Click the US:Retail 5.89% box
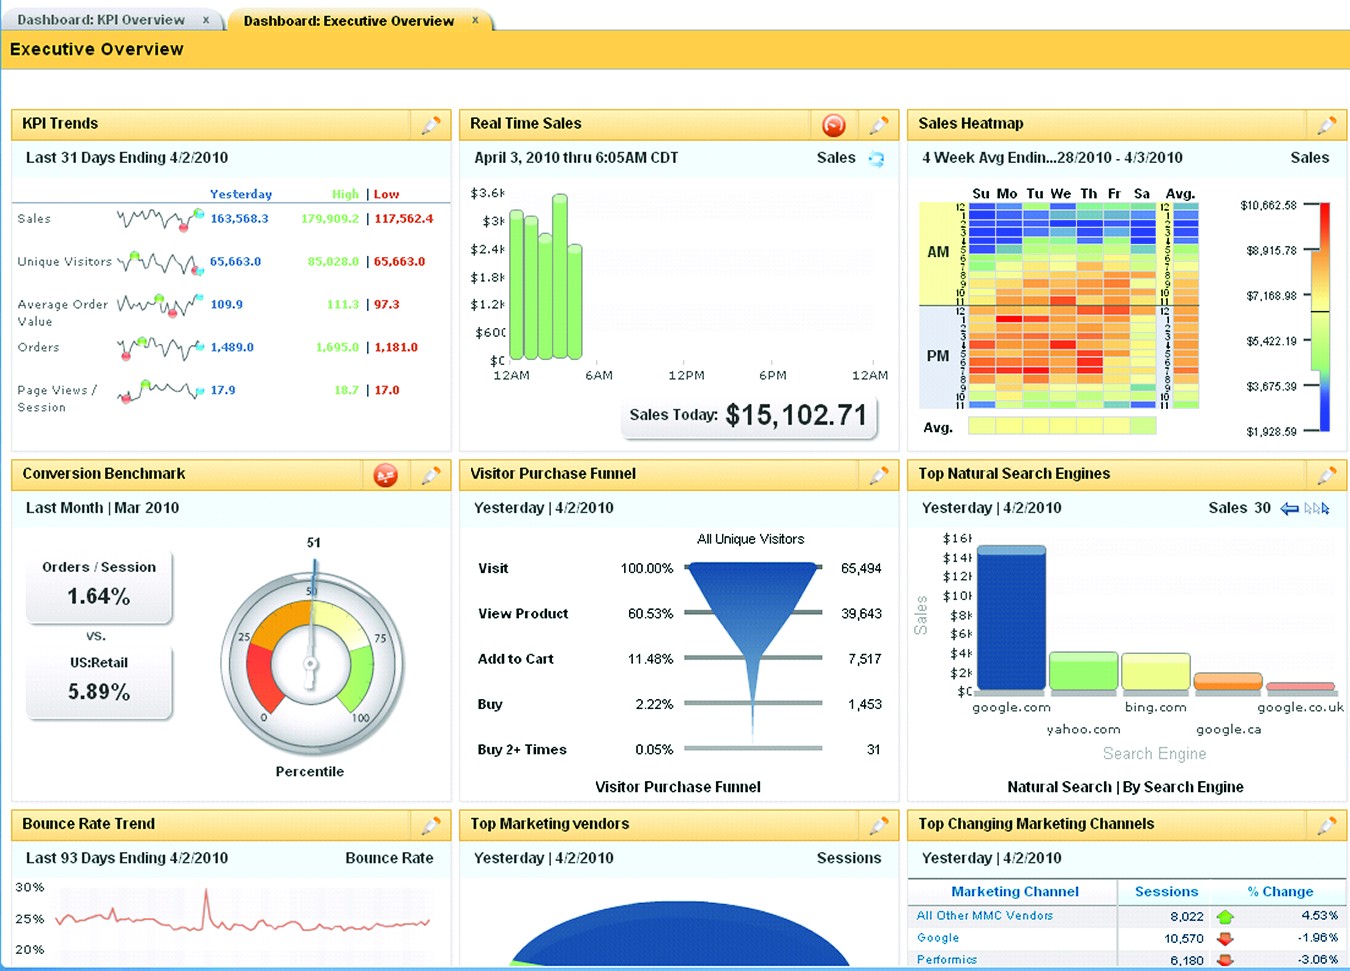The width and height of the screenshot is (1350, 971). 99,681
